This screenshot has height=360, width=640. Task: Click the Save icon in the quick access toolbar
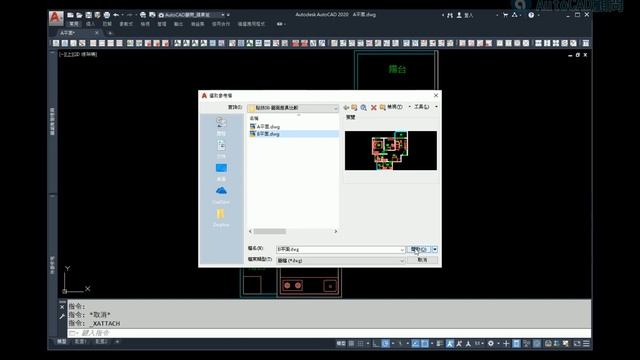pyautogui.click(x=88, y=15)
